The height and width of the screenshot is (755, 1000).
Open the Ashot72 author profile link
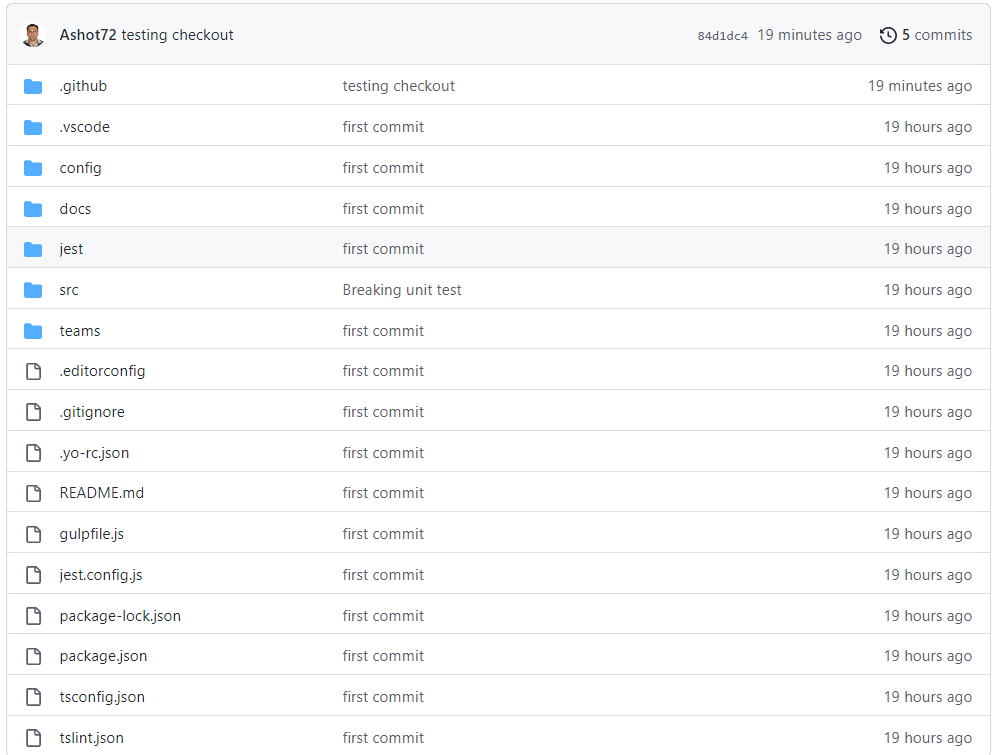click(88, 35)
